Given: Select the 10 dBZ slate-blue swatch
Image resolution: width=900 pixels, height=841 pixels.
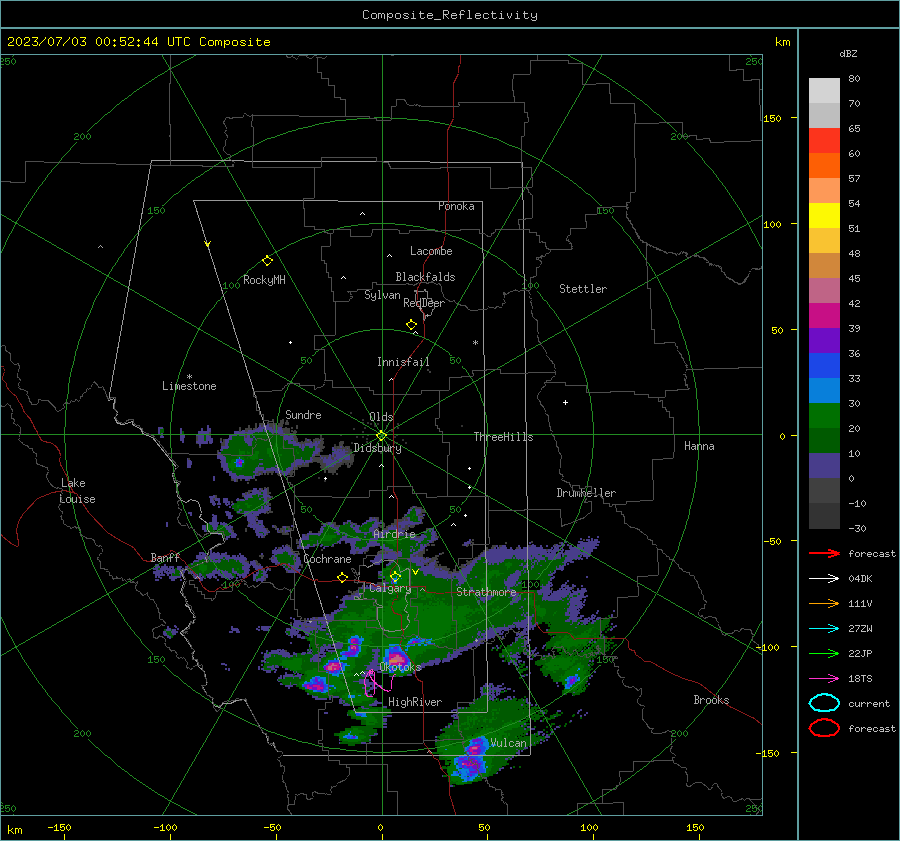Looking at the screenshot, I should coord(824,466).
